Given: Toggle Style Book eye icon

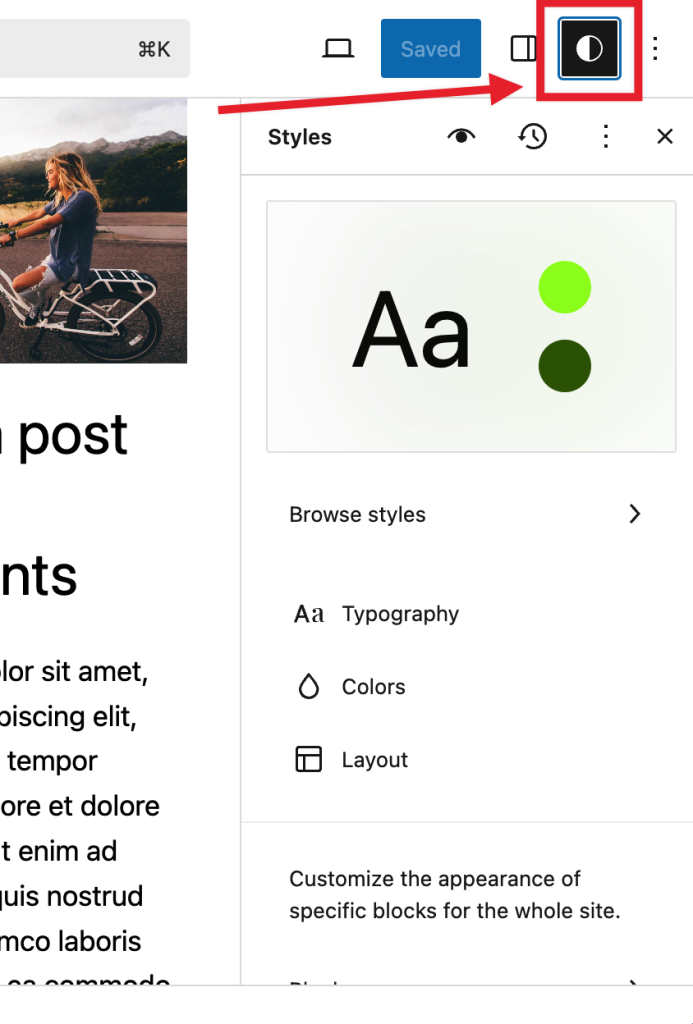Looking at the screenshot, I should coord(461,137).
